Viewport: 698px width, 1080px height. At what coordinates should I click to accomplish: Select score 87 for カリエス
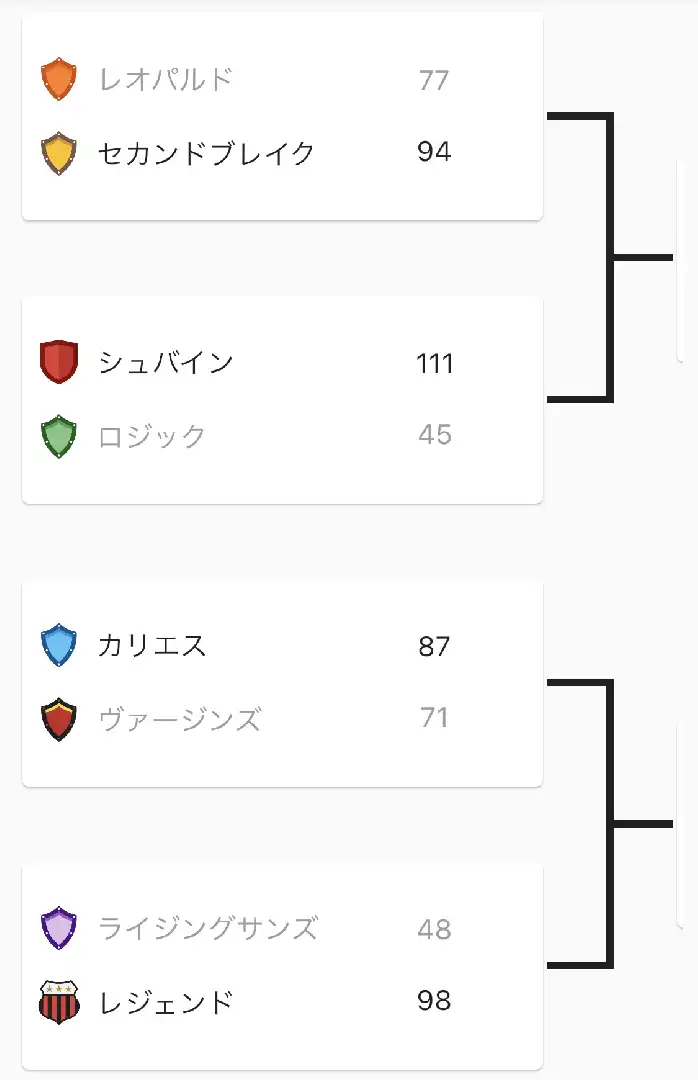pos(434,646)
